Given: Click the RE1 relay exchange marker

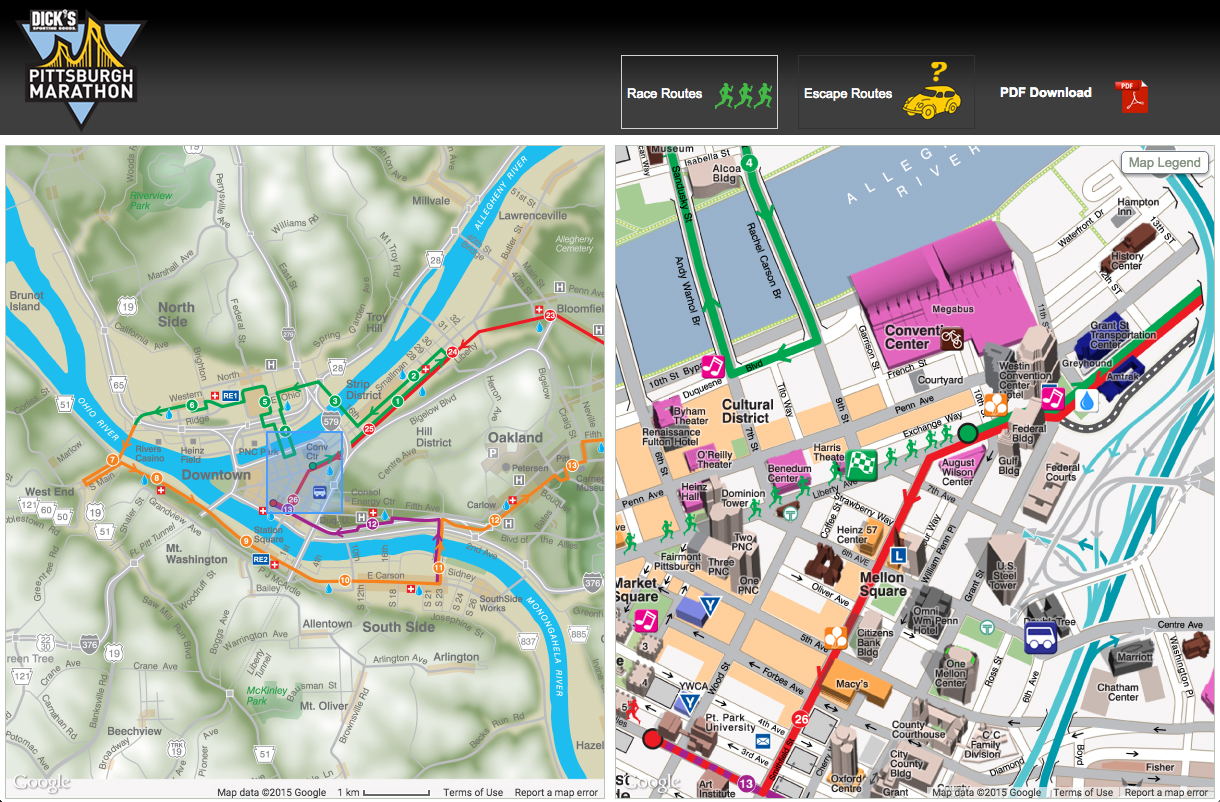Looking at the screenshot, I should click(x=230, y=396).
